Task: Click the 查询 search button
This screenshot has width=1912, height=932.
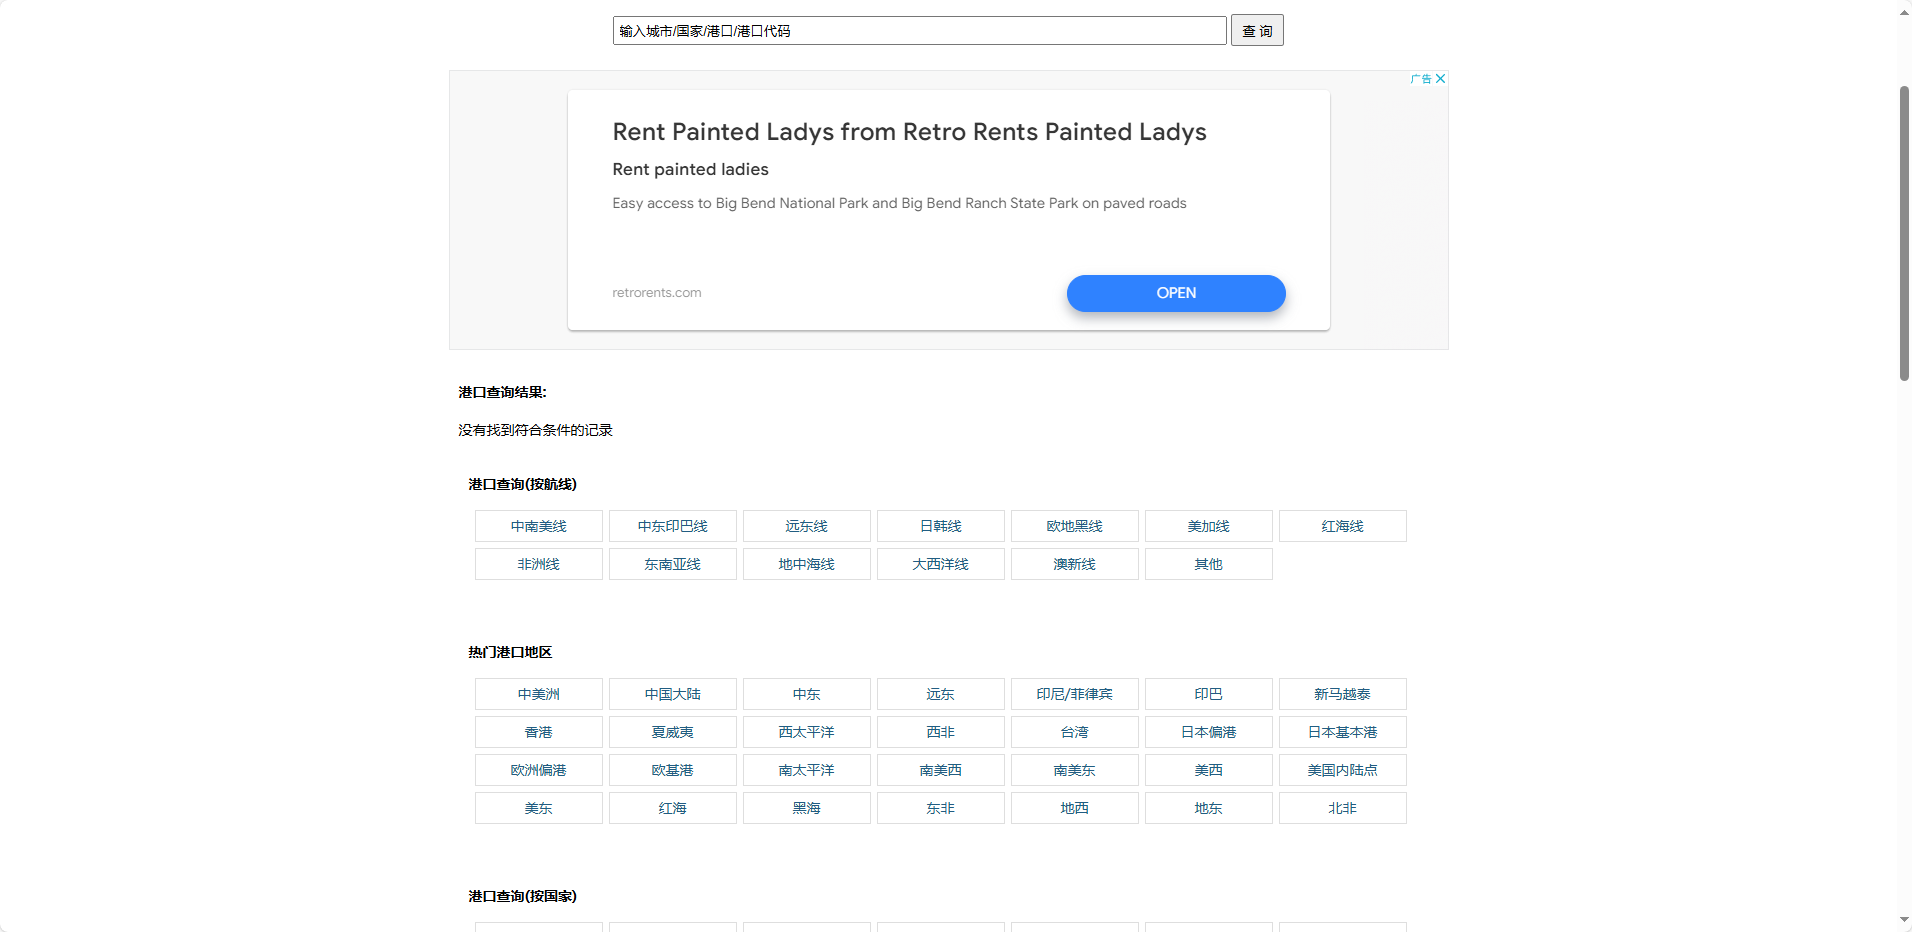Action: pos(1257,31)
